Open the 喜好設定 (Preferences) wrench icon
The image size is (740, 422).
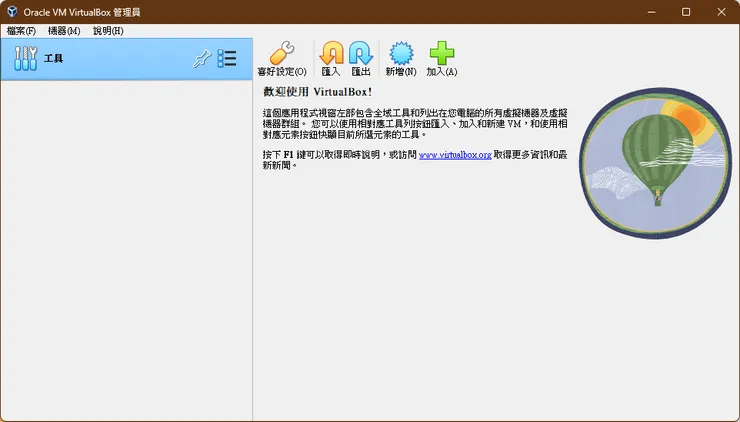(x=282, y=53)
